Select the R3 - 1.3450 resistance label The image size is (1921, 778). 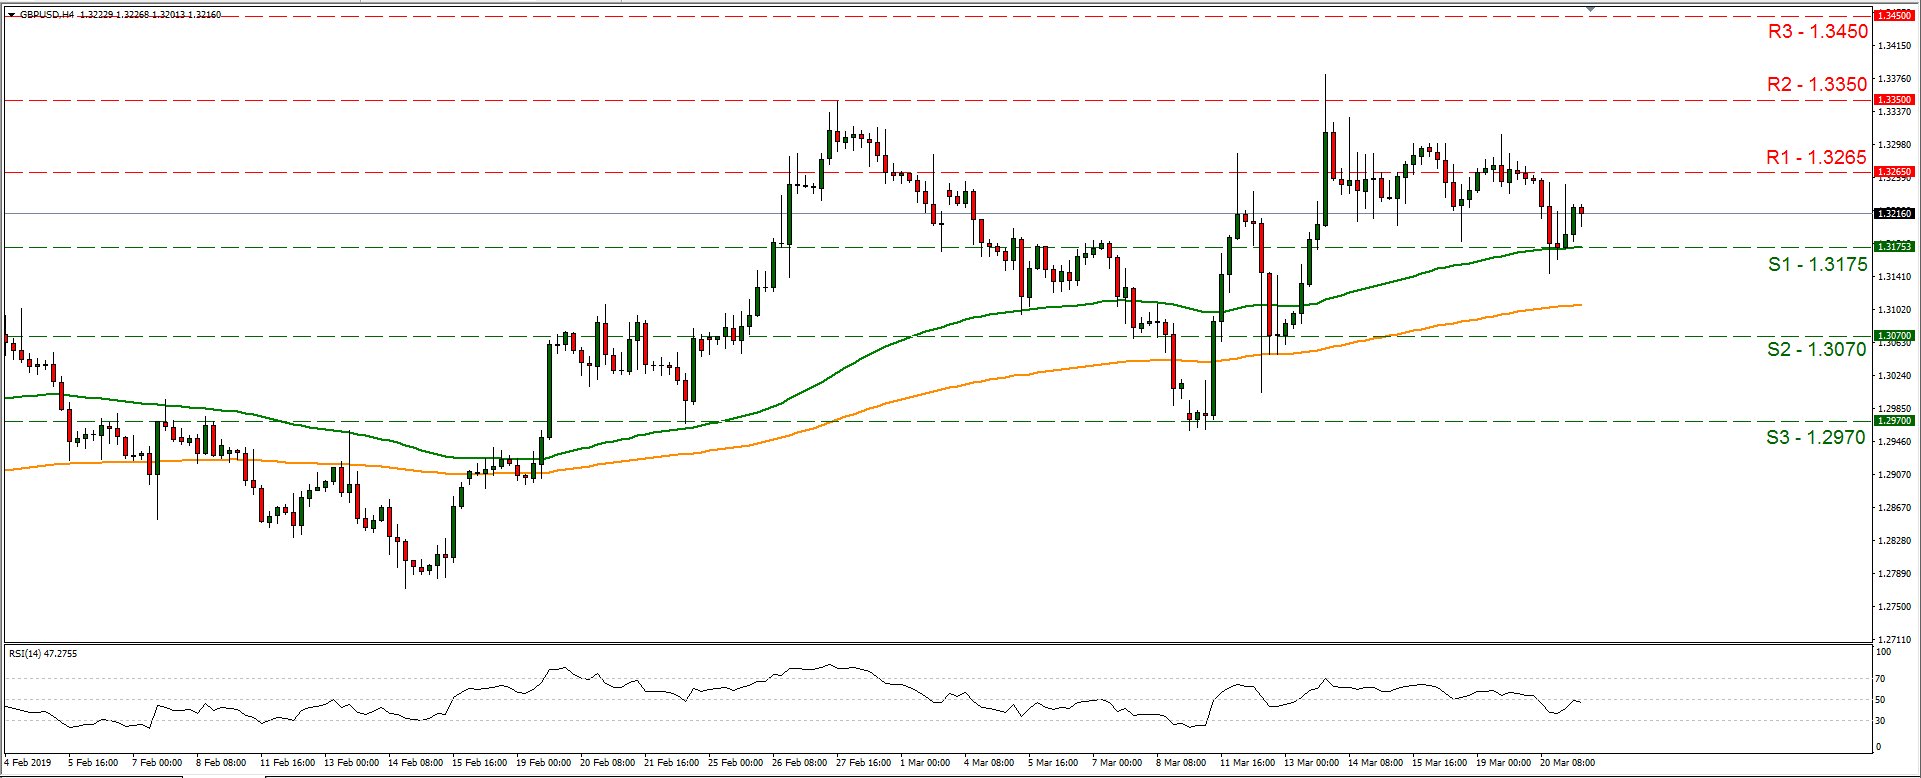point(1817,31)
